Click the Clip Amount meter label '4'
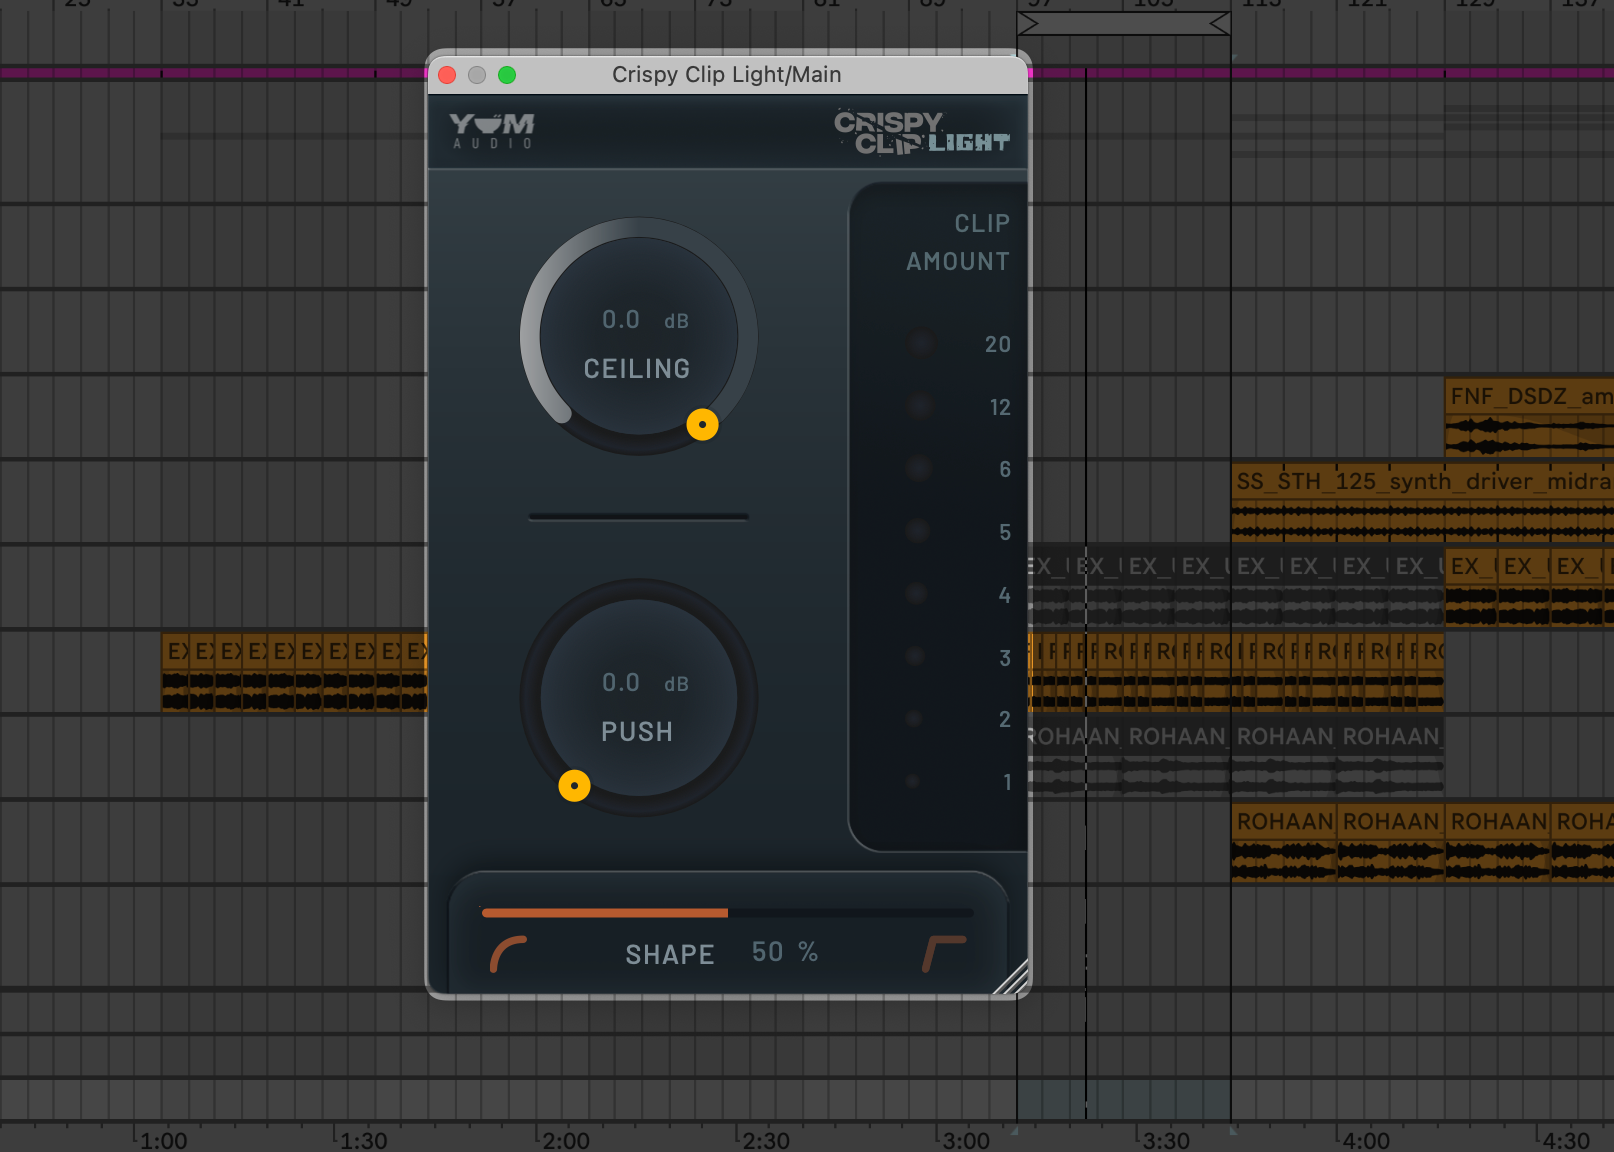 [1005, 596]
